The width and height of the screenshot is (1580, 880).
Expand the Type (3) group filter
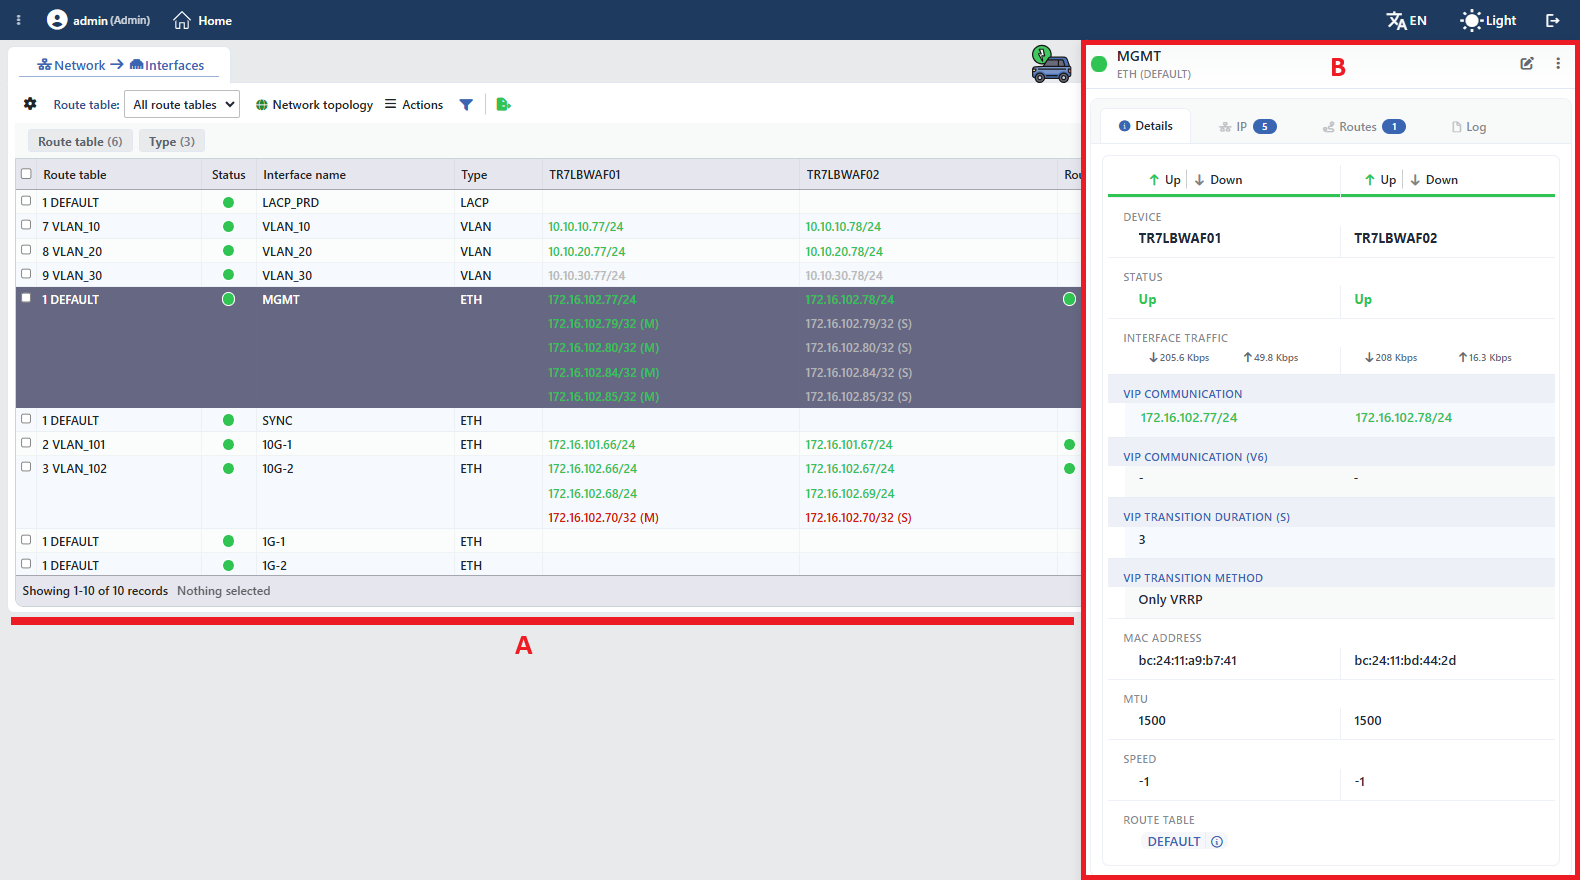pyautogui.click(x=172, y=142)
